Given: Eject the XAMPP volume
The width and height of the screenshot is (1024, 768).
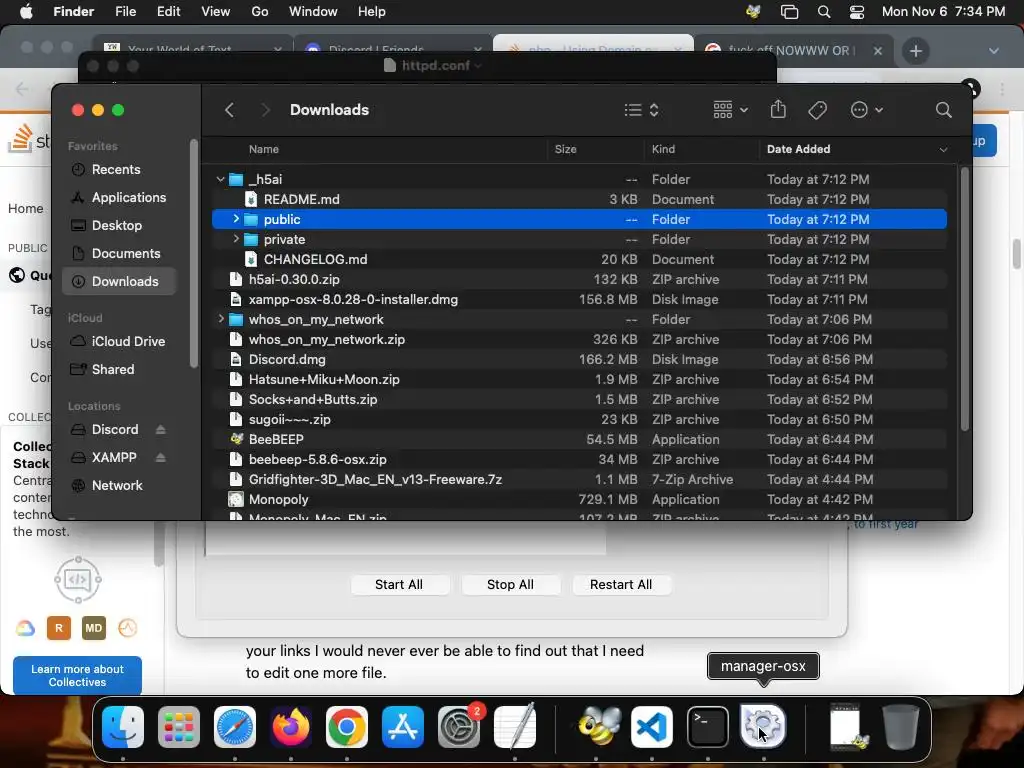Looking at the screenshot, I should point(161,458).
